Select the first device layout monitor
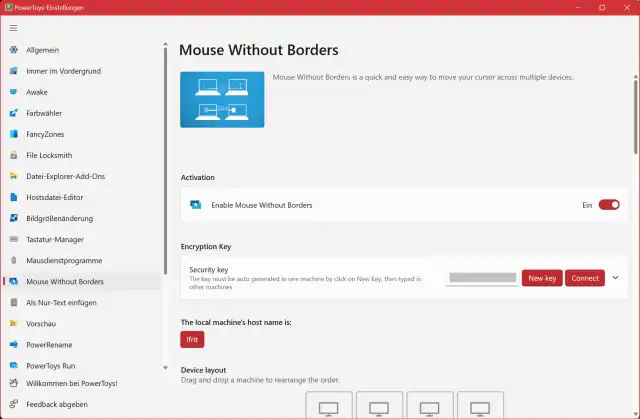This screenshot has width=640, height=419. [329, 405]
